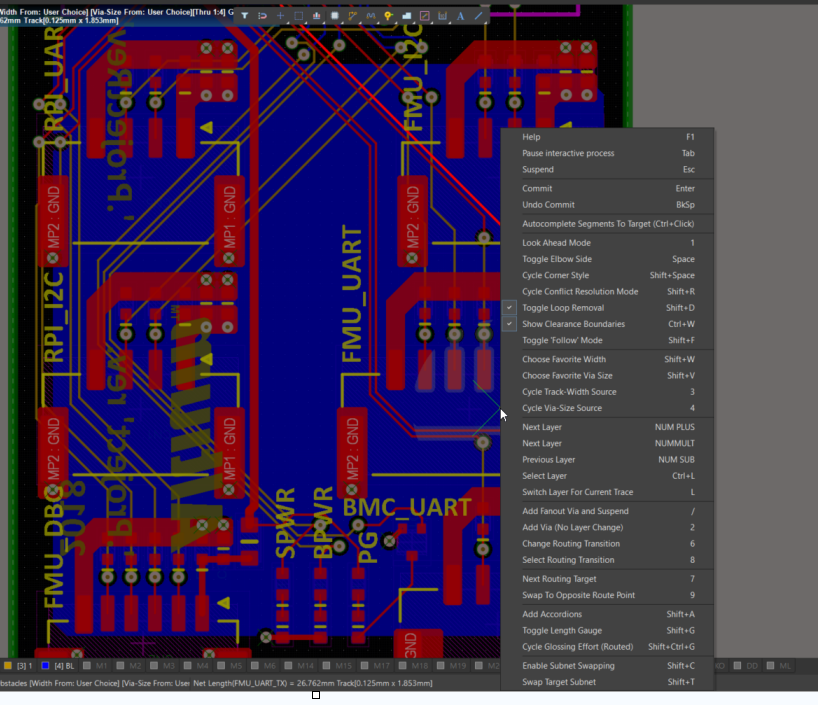The height and width of the screenshot is (705, 818).
Task: Select the polygon pour tool
Action: pos(407,15)
